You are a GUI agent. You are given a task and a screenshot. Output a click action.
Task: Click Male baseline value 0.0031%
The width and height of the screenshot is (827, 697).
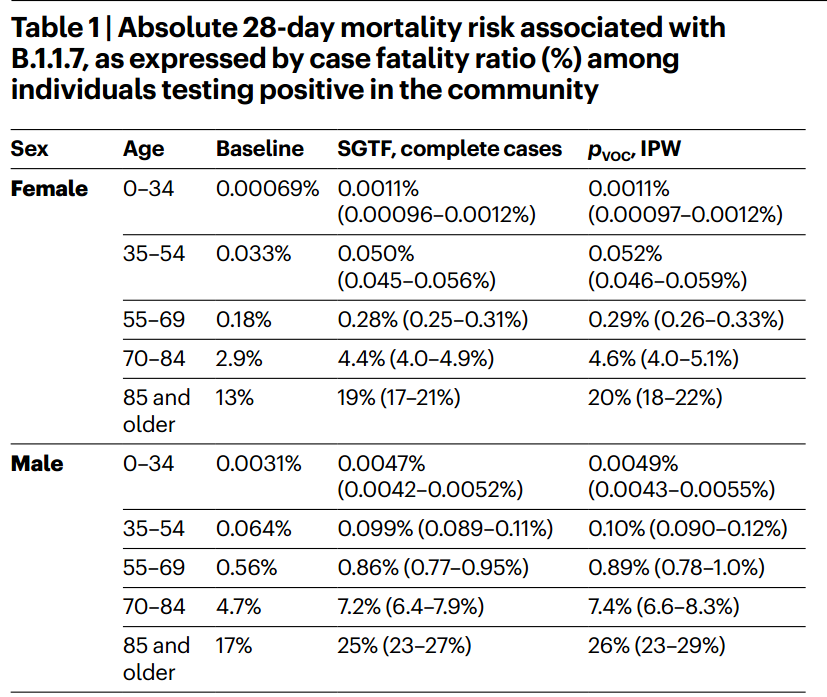259,464
